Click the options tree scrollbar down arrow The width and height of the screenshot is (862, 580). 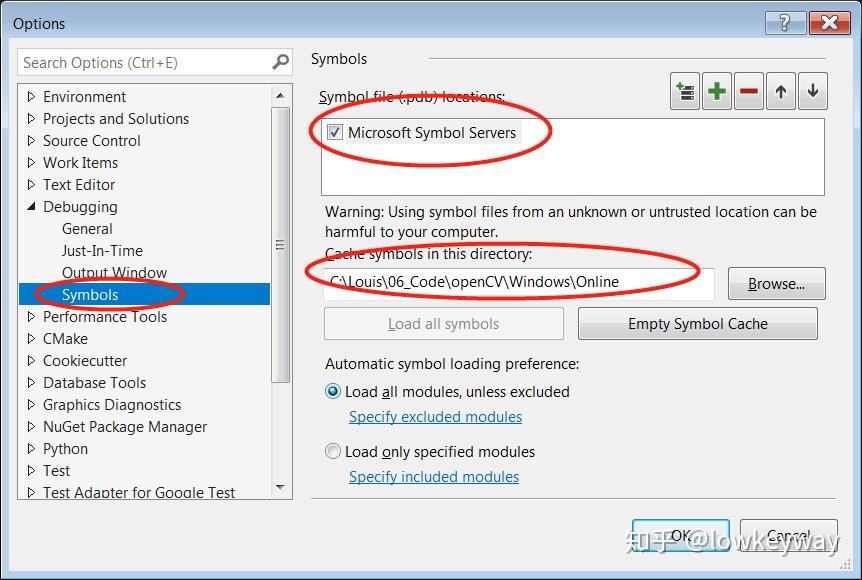(280, 488)
